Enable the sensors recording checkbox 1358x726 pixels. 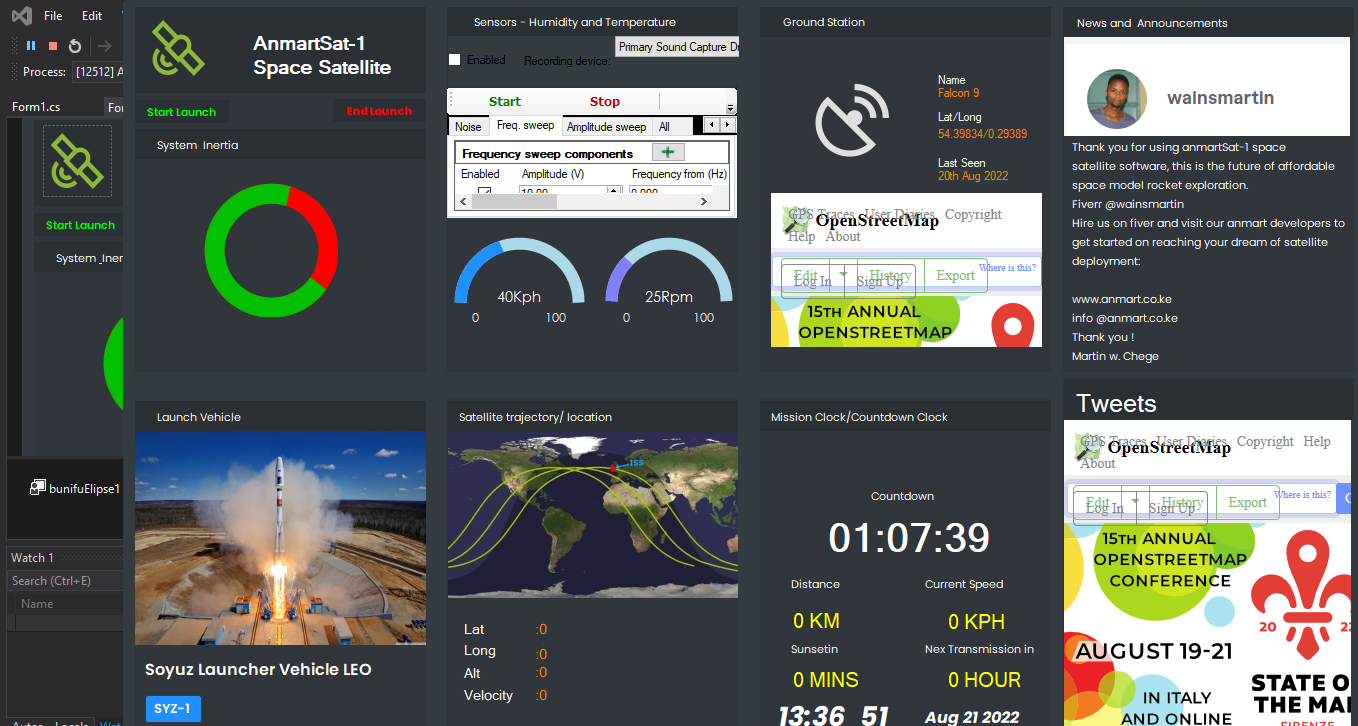(x=455, y=60)
